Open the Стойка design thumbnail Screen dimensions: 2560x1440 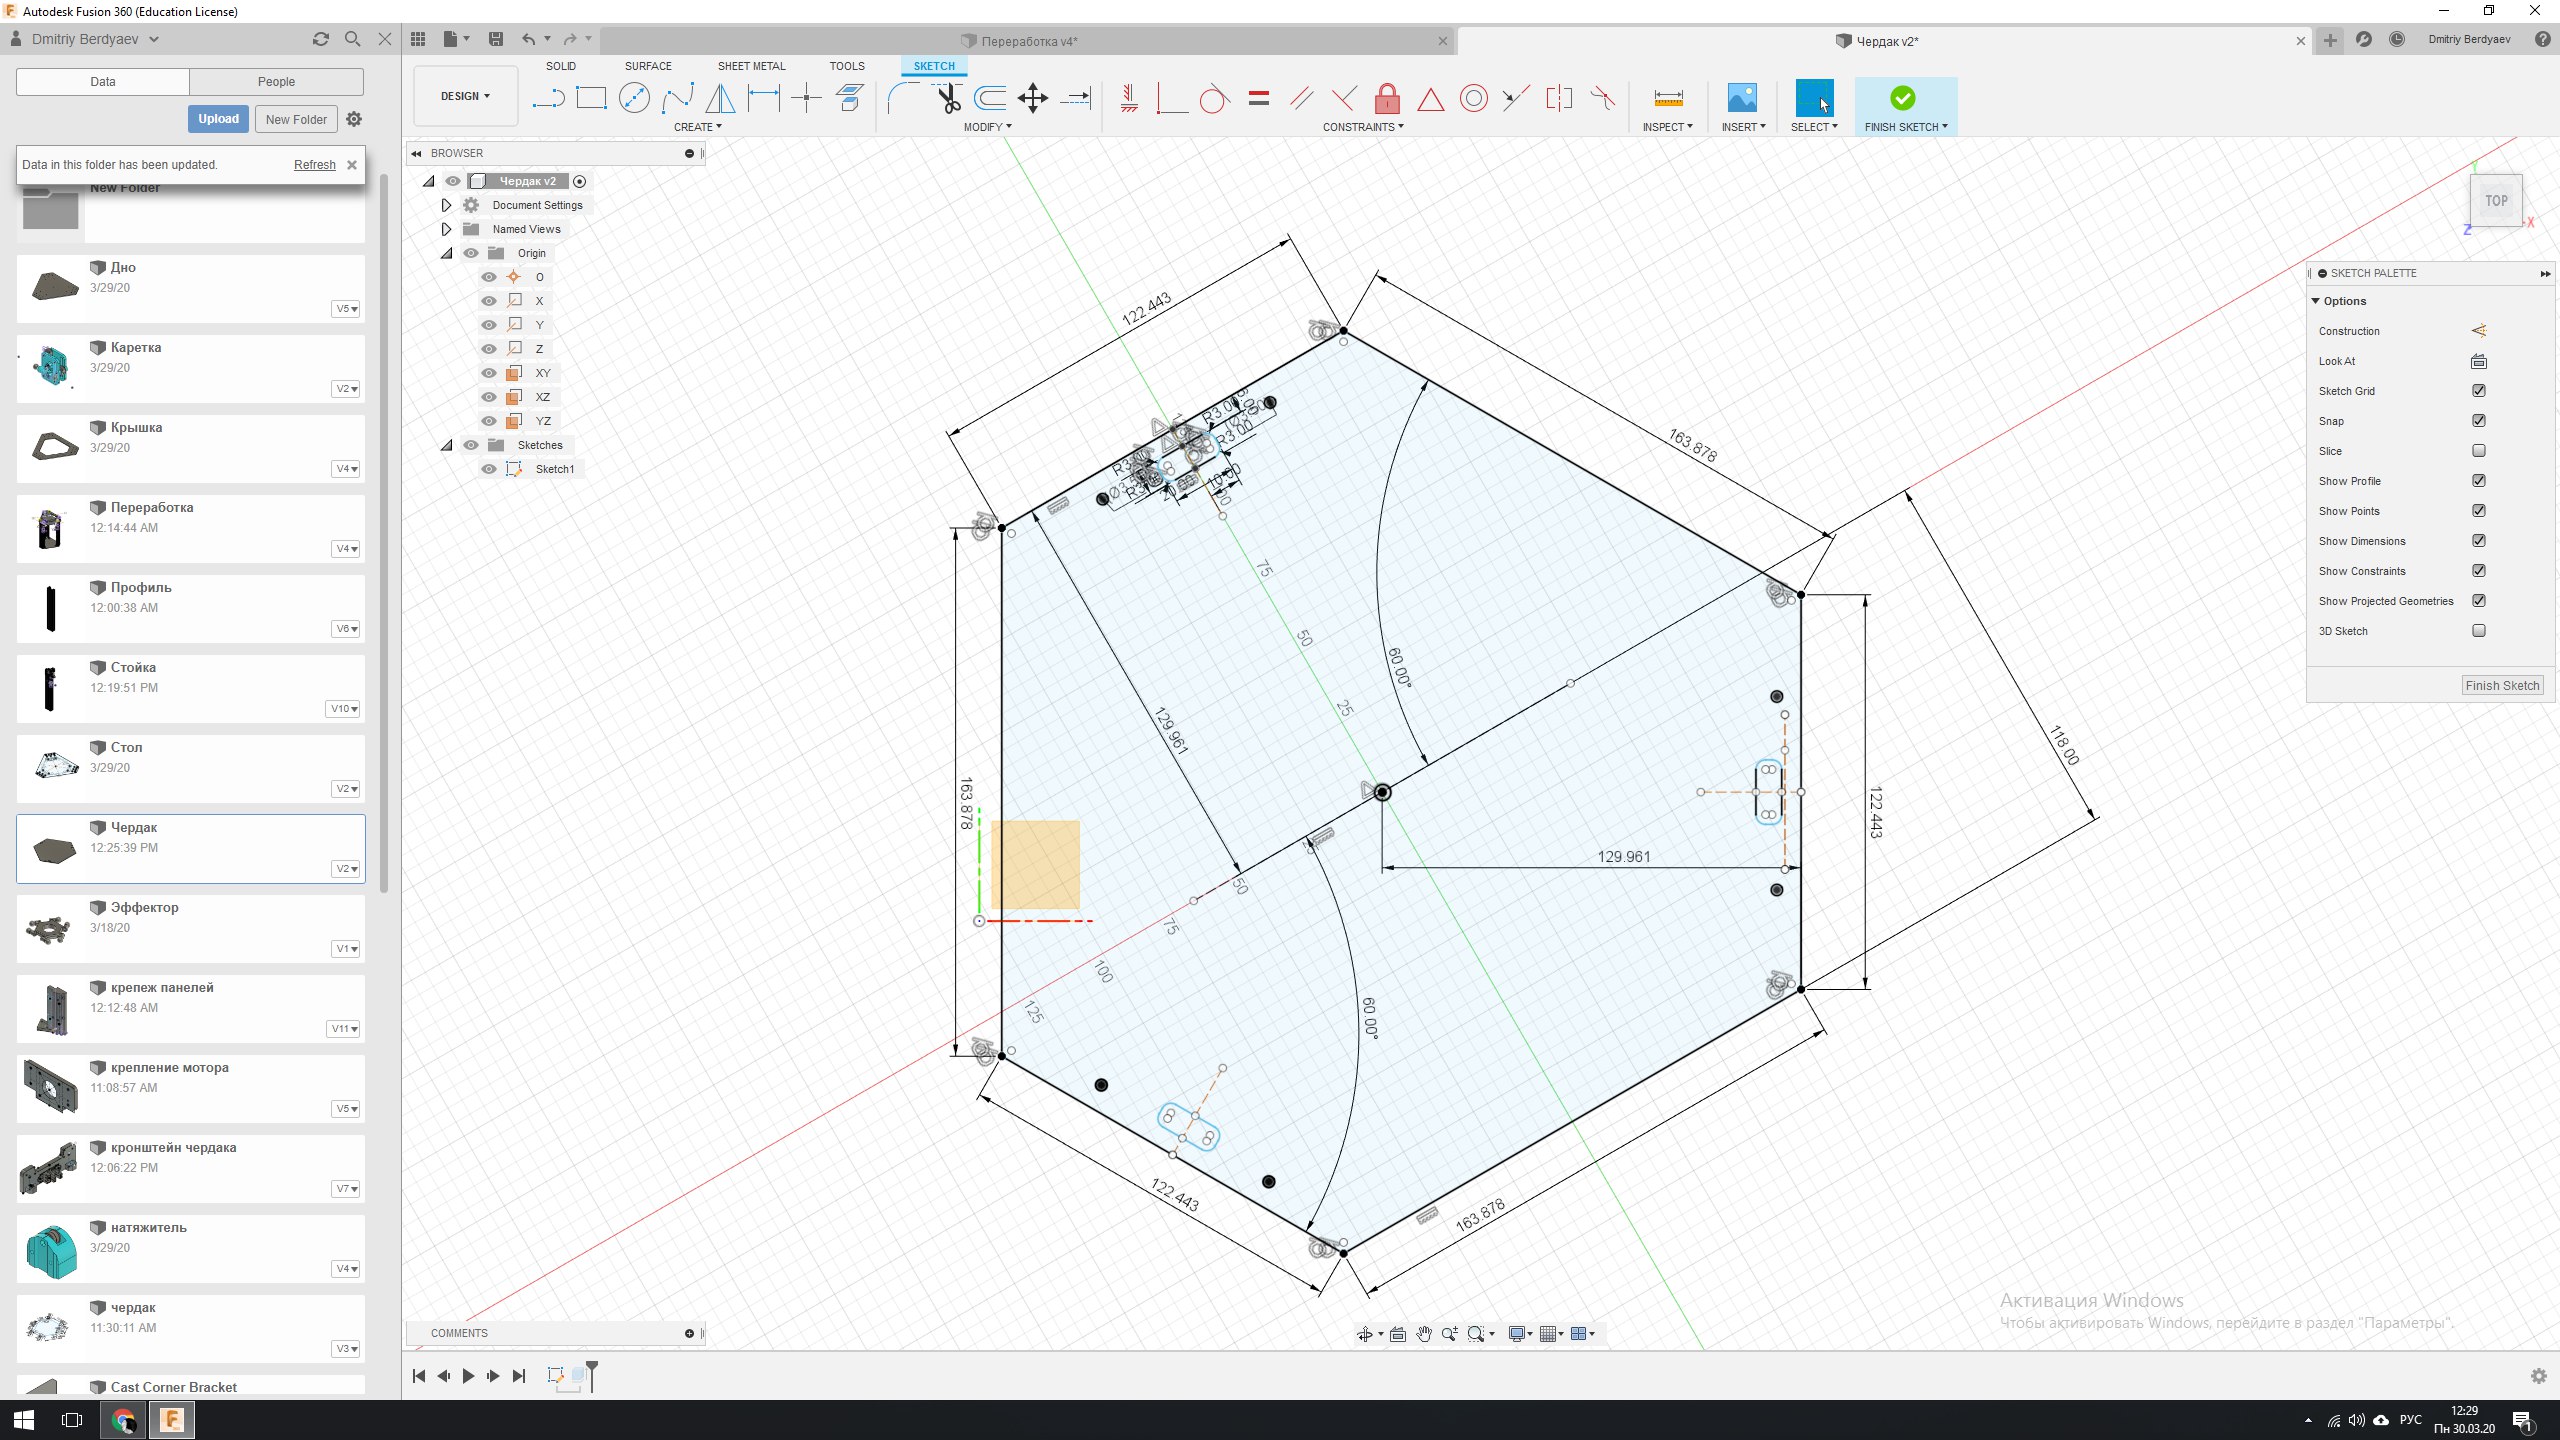click(x=50, y=688)
